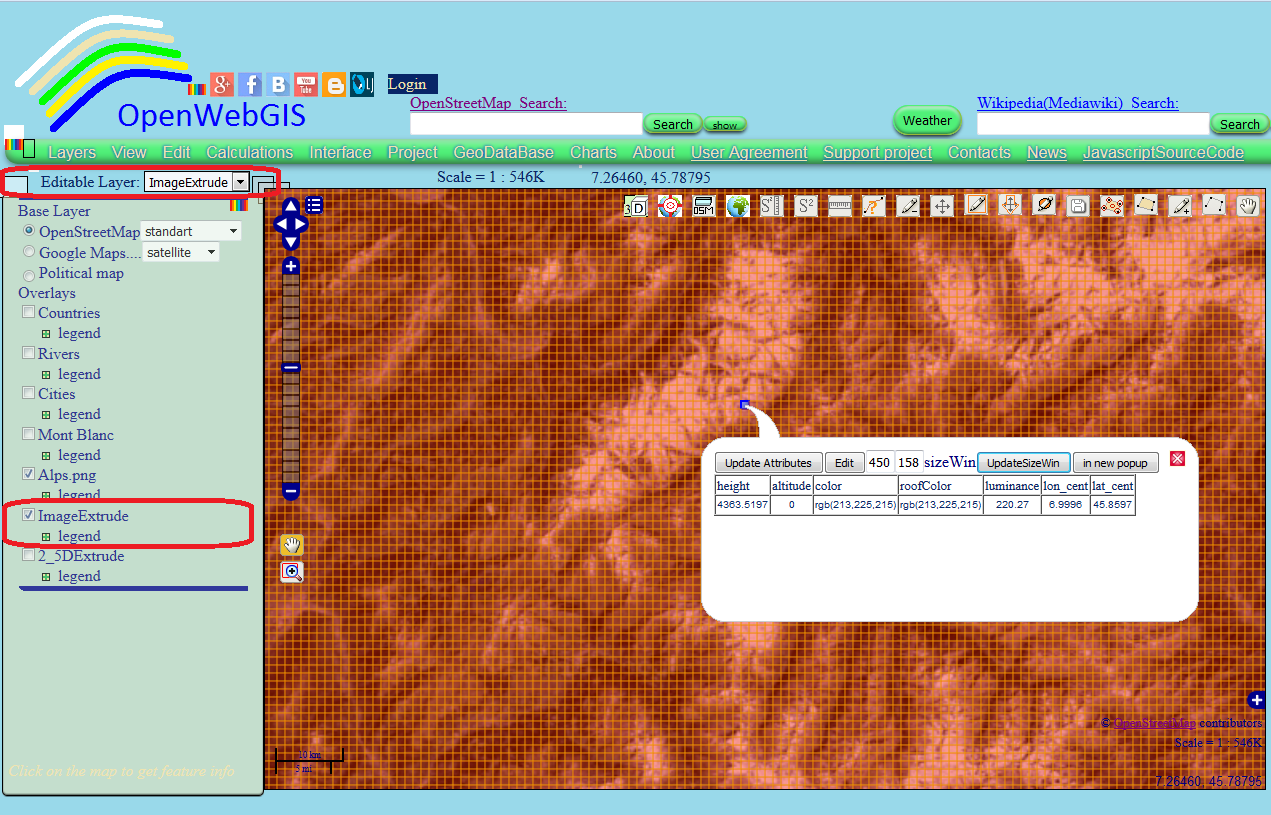The image size is (1271, 815).
Task: Click the Update Attributes button
Action: click(x=769, y=463)
